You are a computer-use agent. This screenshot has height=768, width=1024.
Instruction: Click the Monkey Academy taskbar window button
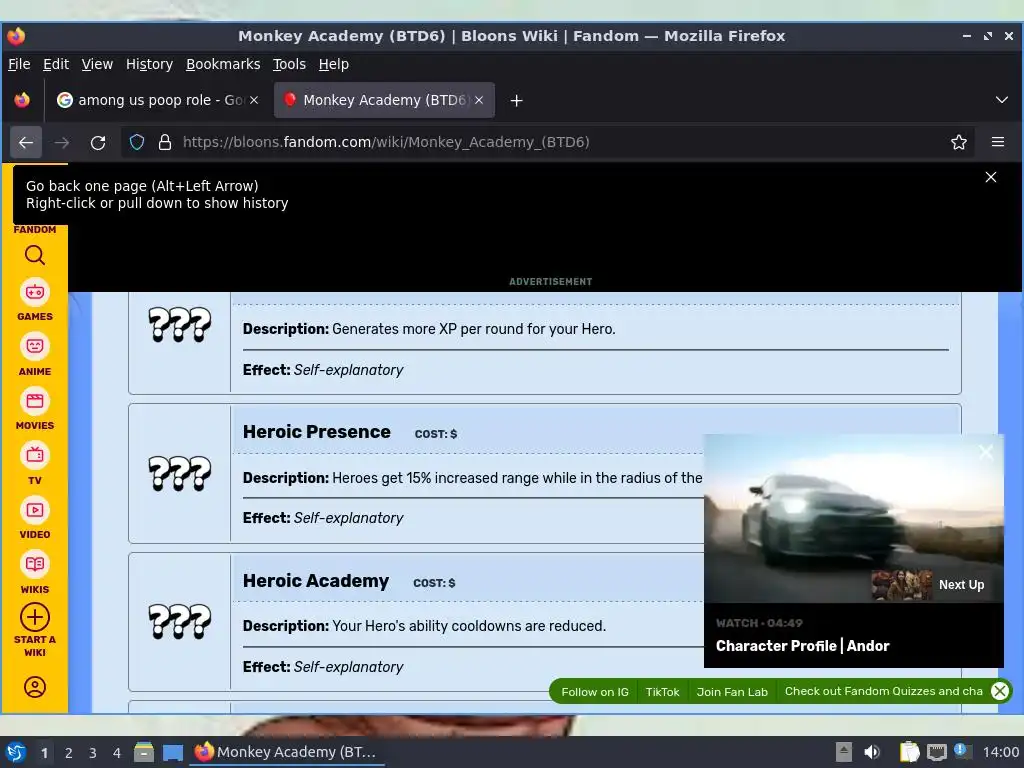point(287,752)
